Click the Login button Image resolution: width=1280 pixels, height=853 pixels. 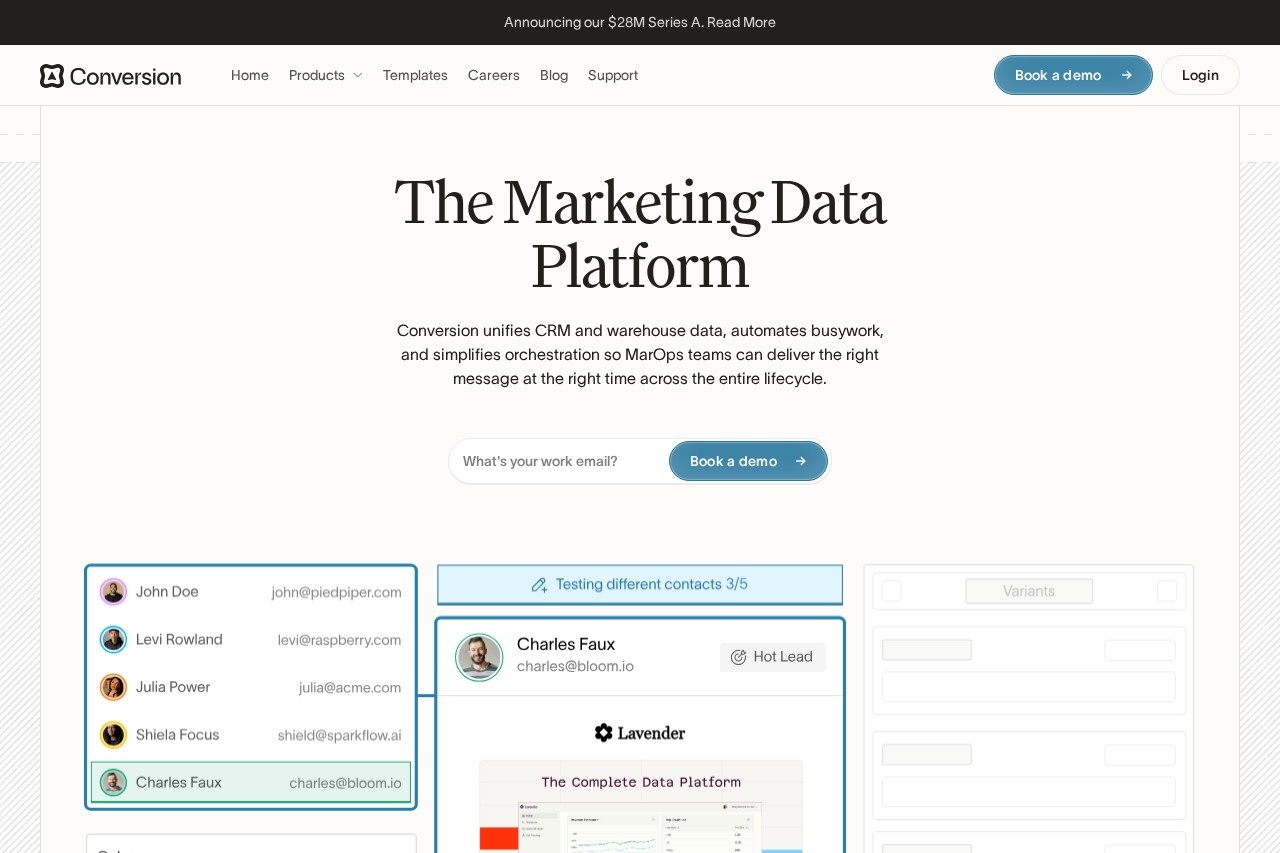pyautogui.click(x=1200, y=75)
